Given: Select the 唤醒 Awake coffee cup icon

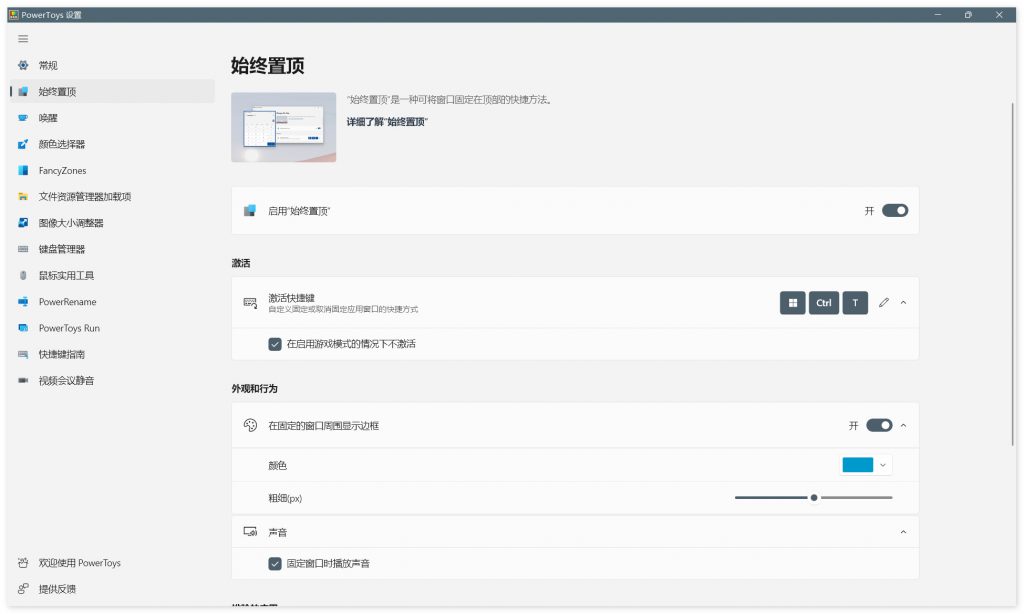Looking at the screenshot, I should click(23, 118).
